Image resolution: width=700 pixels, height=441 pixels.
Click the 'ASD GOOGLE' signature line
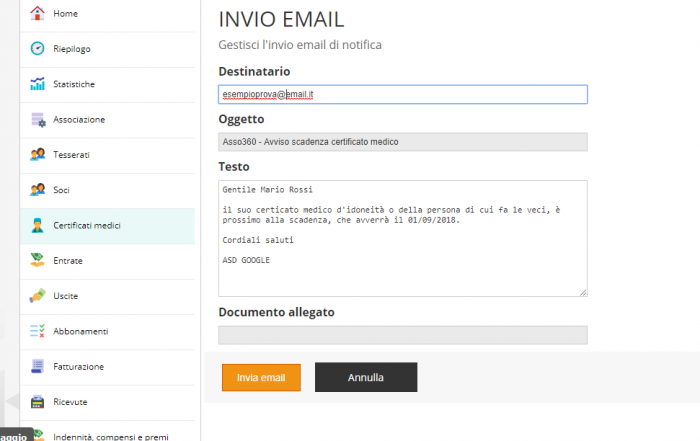pyautogui.click(x=246, y=260)
